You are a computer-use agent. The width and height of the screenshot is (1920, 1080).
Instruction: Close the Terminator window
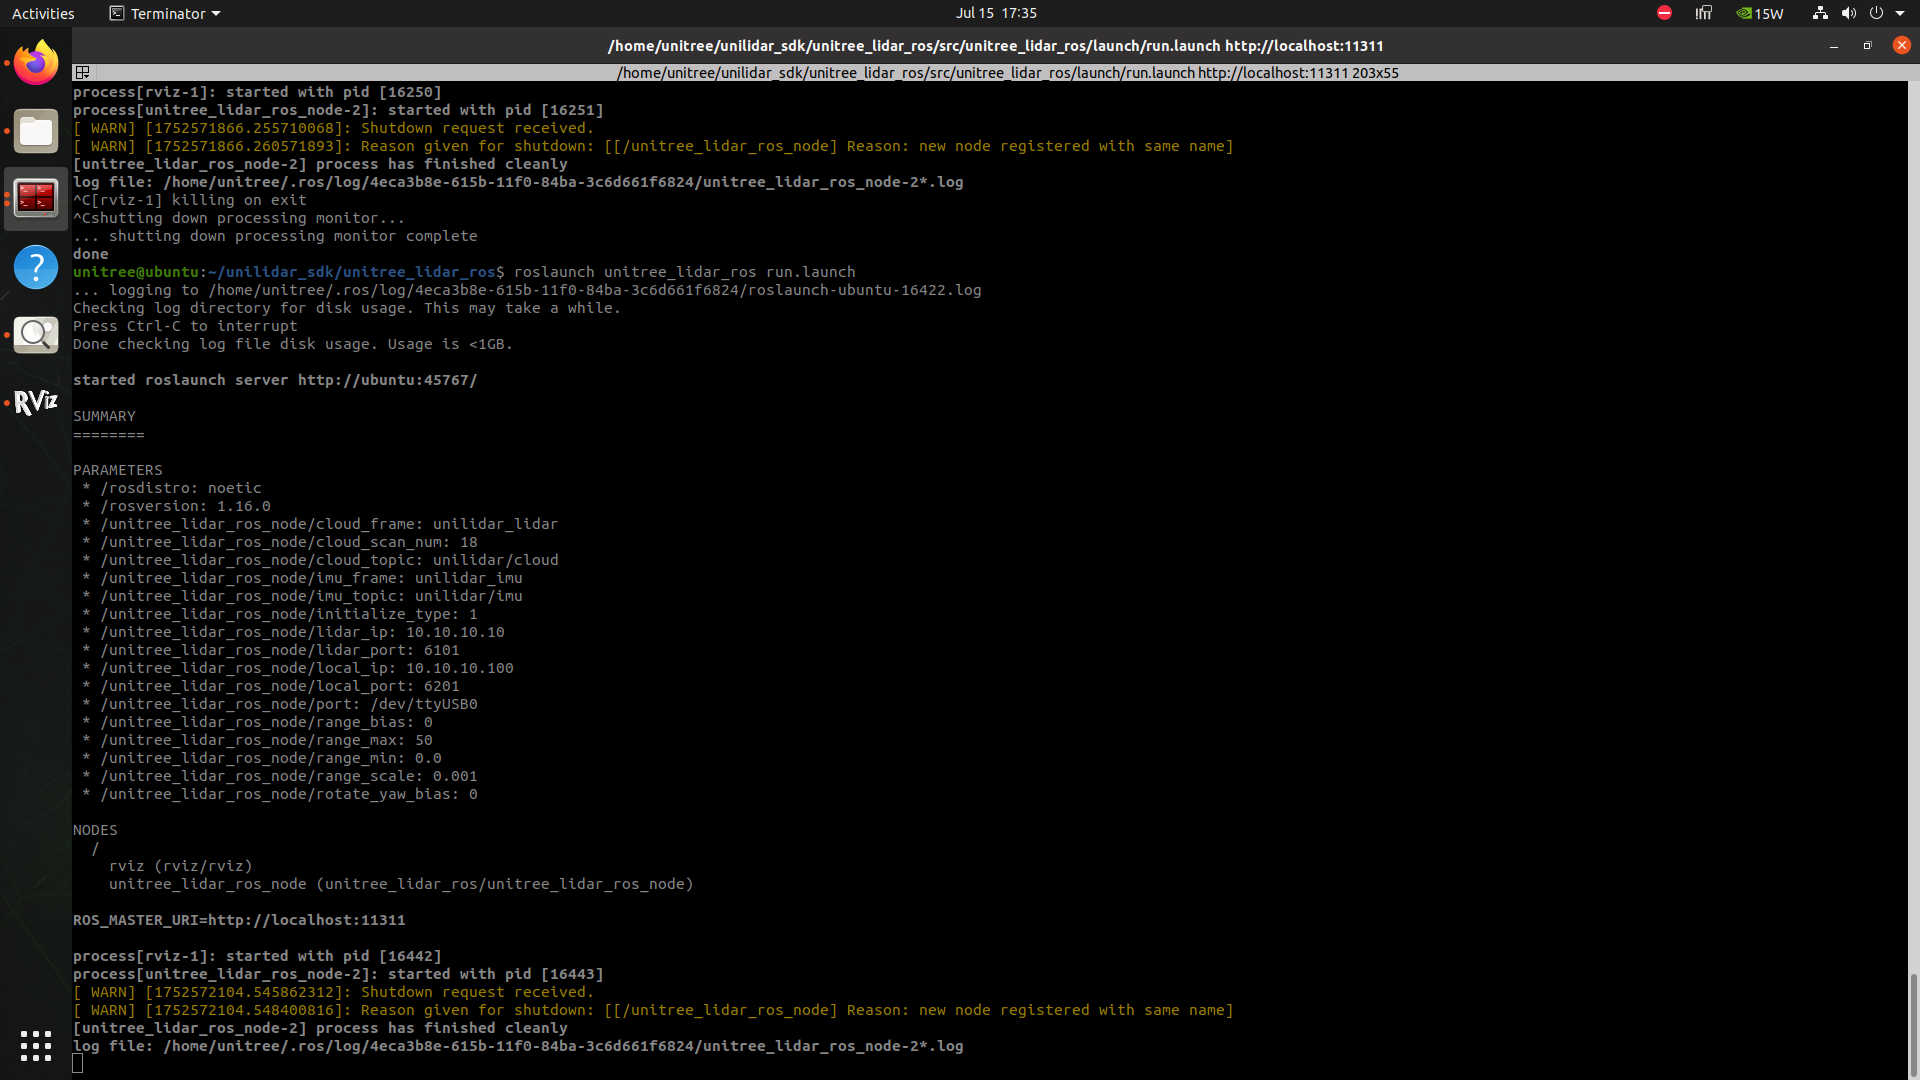pos(1902,45)
